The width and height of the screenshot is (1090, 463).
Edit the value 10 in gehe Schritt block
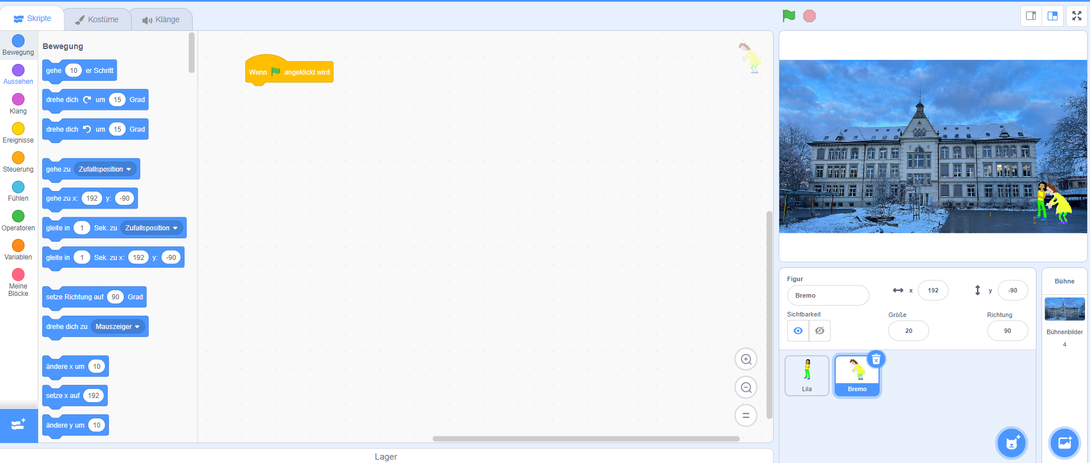pos(74,70)
